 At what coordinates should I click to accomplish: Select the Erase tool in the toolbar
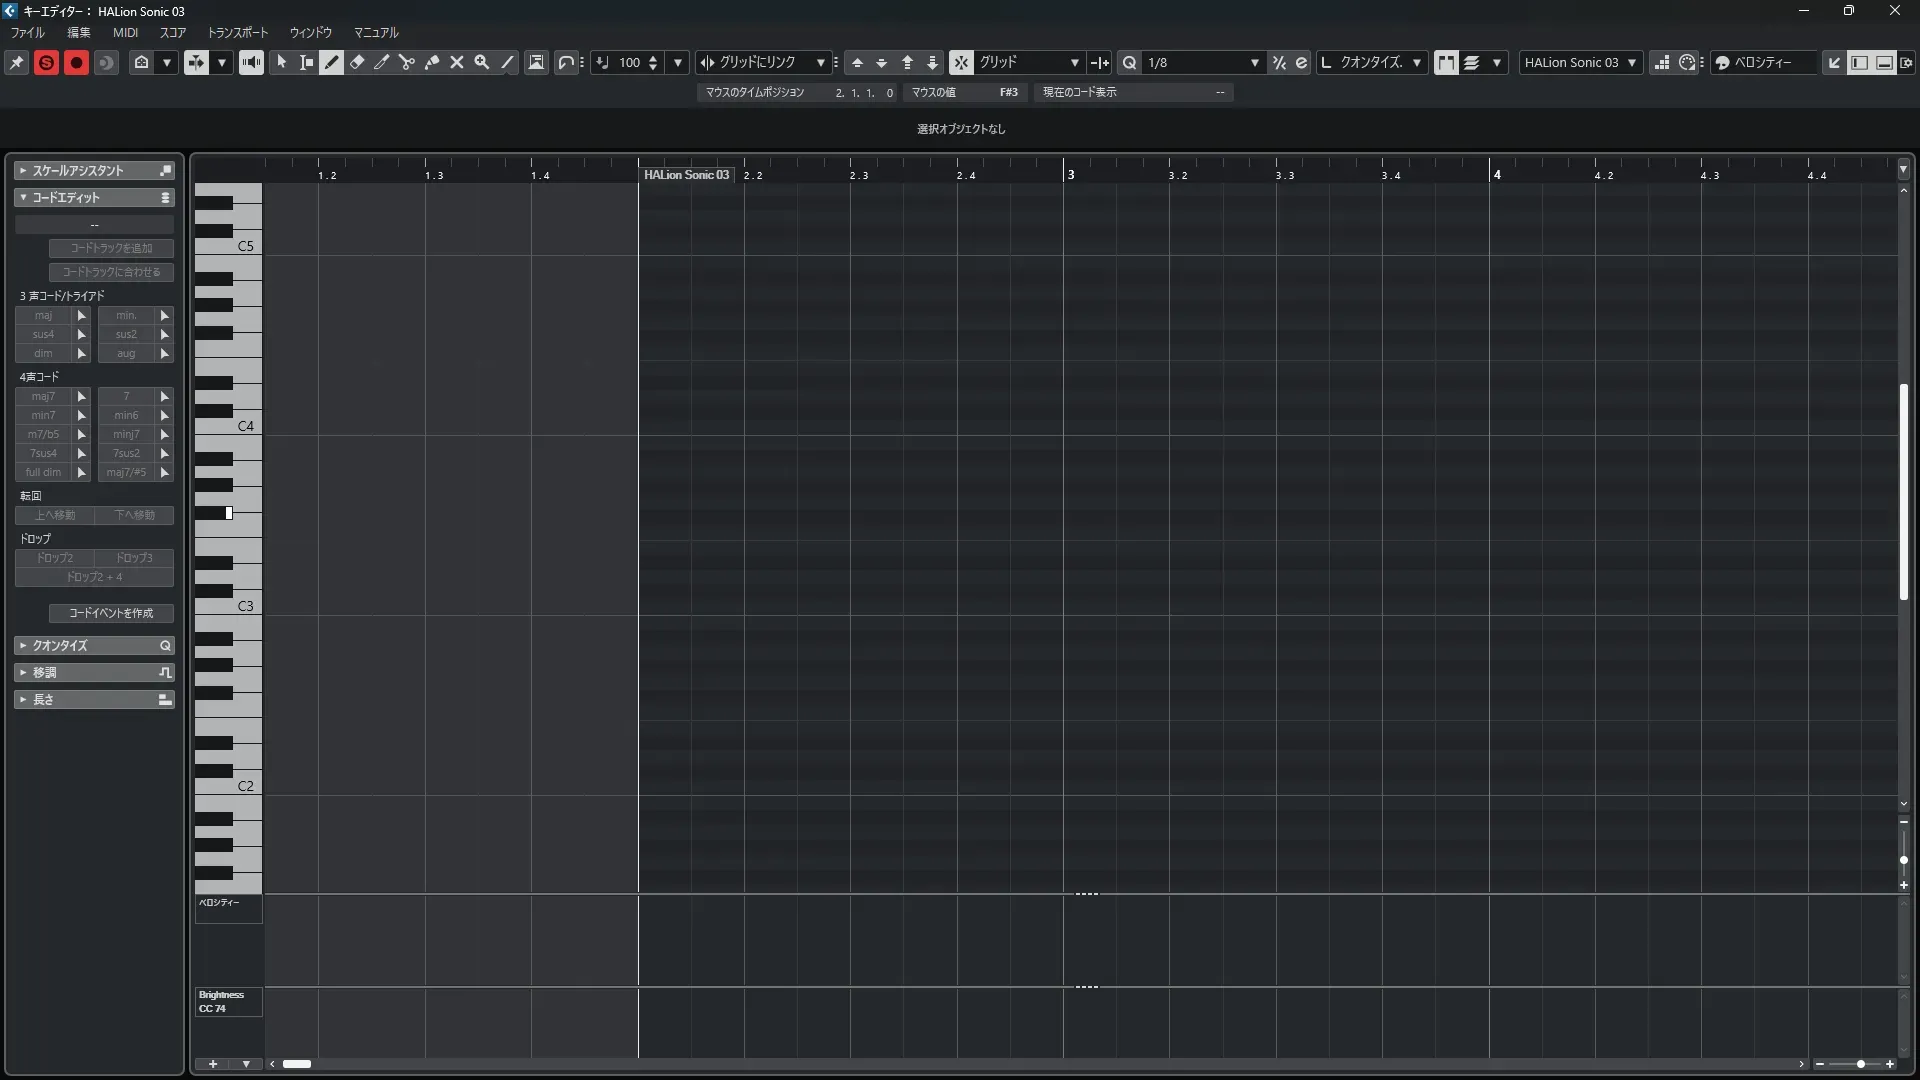click(357, 62)
